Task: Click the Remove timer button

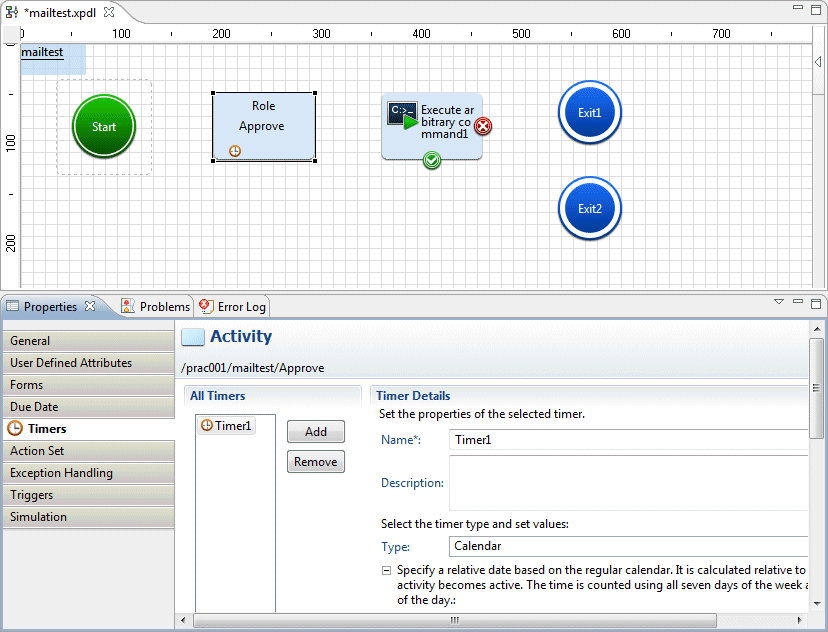Action: [316, 462]
